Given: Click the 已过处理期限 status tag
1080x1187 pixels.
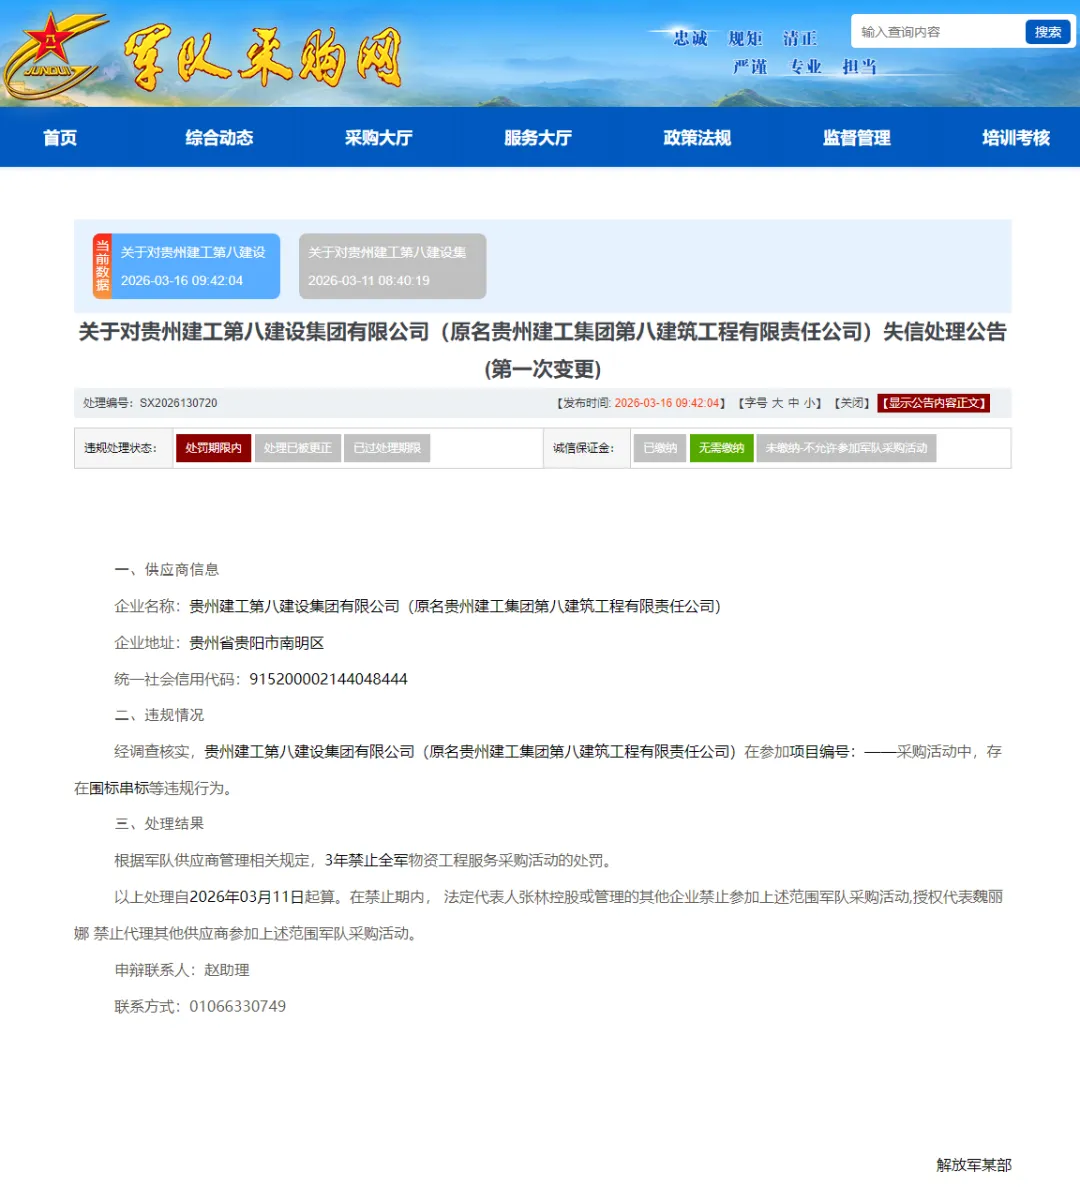Looking at the screenshot, I should tap(387, 448).
